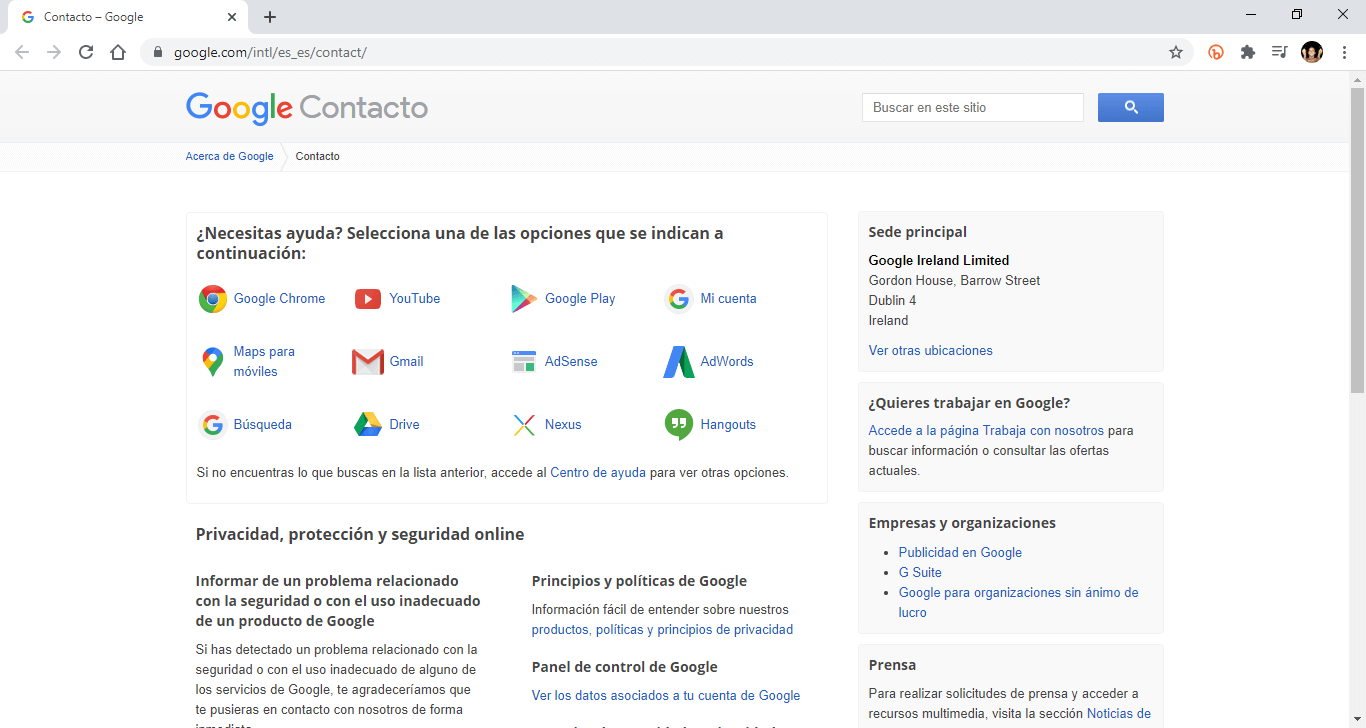
Task: Open the Hangouts text link
Action: pos(728,425)
